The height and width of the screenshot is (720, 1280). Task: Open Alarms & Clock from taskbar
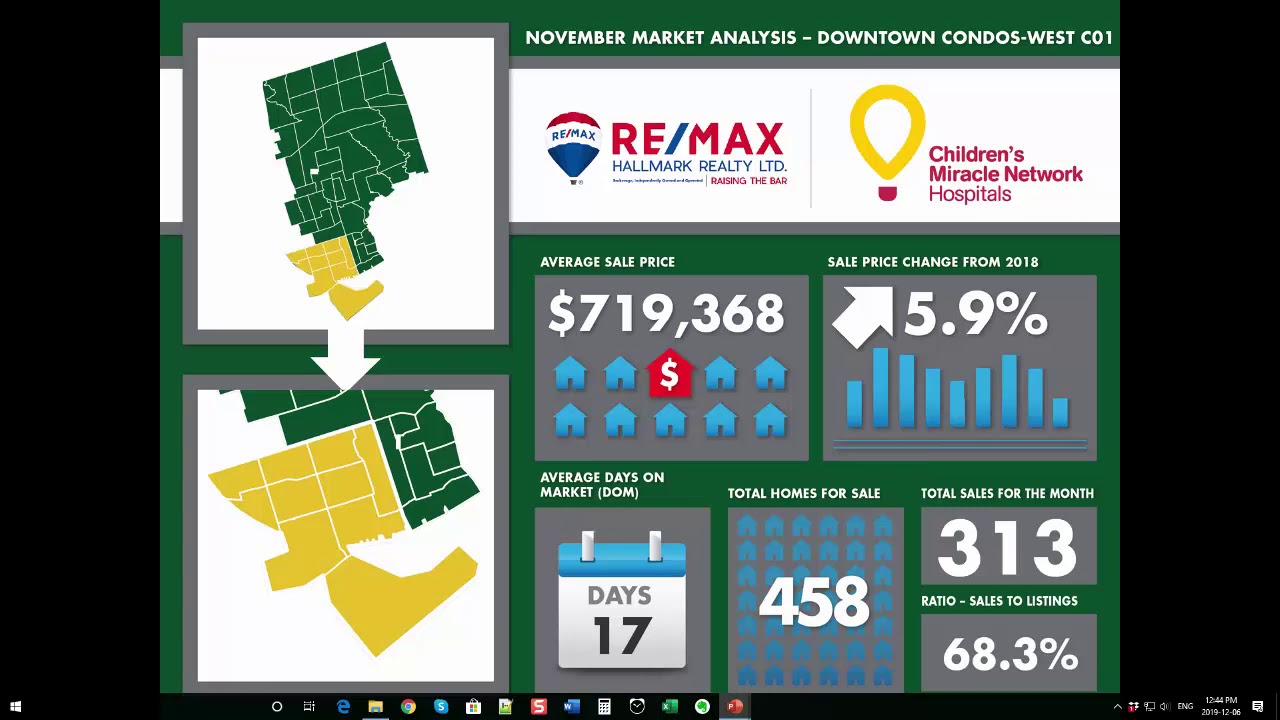(x=637, y=707)
